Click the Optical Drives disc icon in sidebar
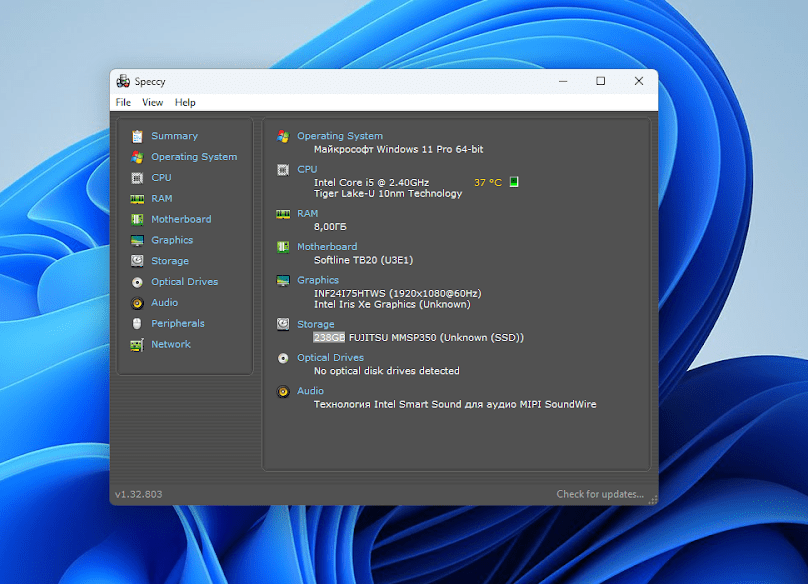808x584 pixels. [137, 282]
